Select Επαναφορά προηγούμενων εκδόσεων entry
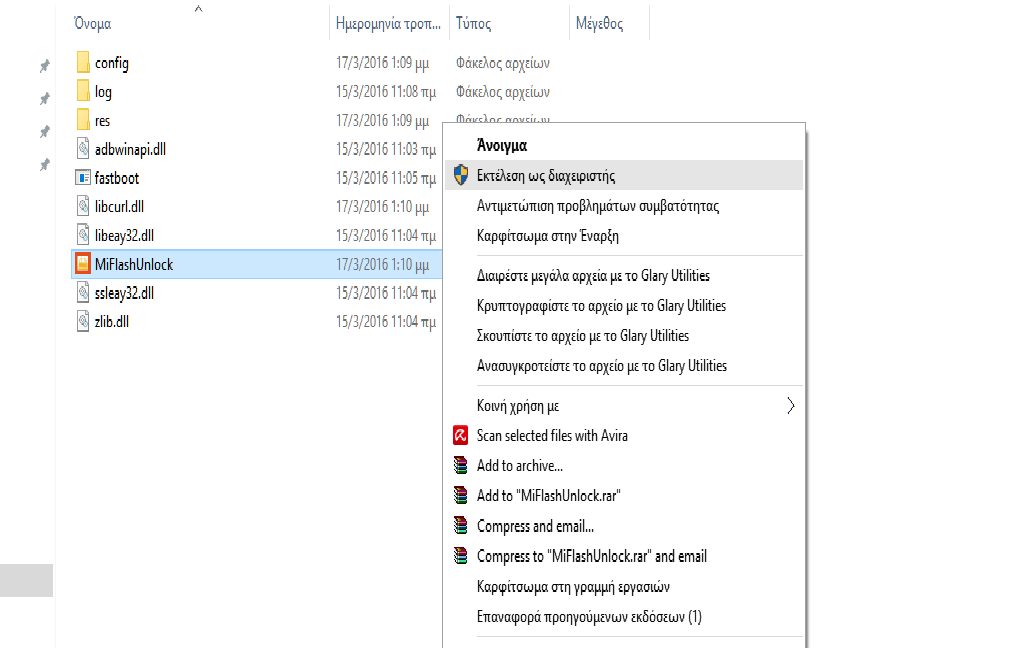The height and width of the screenshot is (648, 1018). pos(589,616)
